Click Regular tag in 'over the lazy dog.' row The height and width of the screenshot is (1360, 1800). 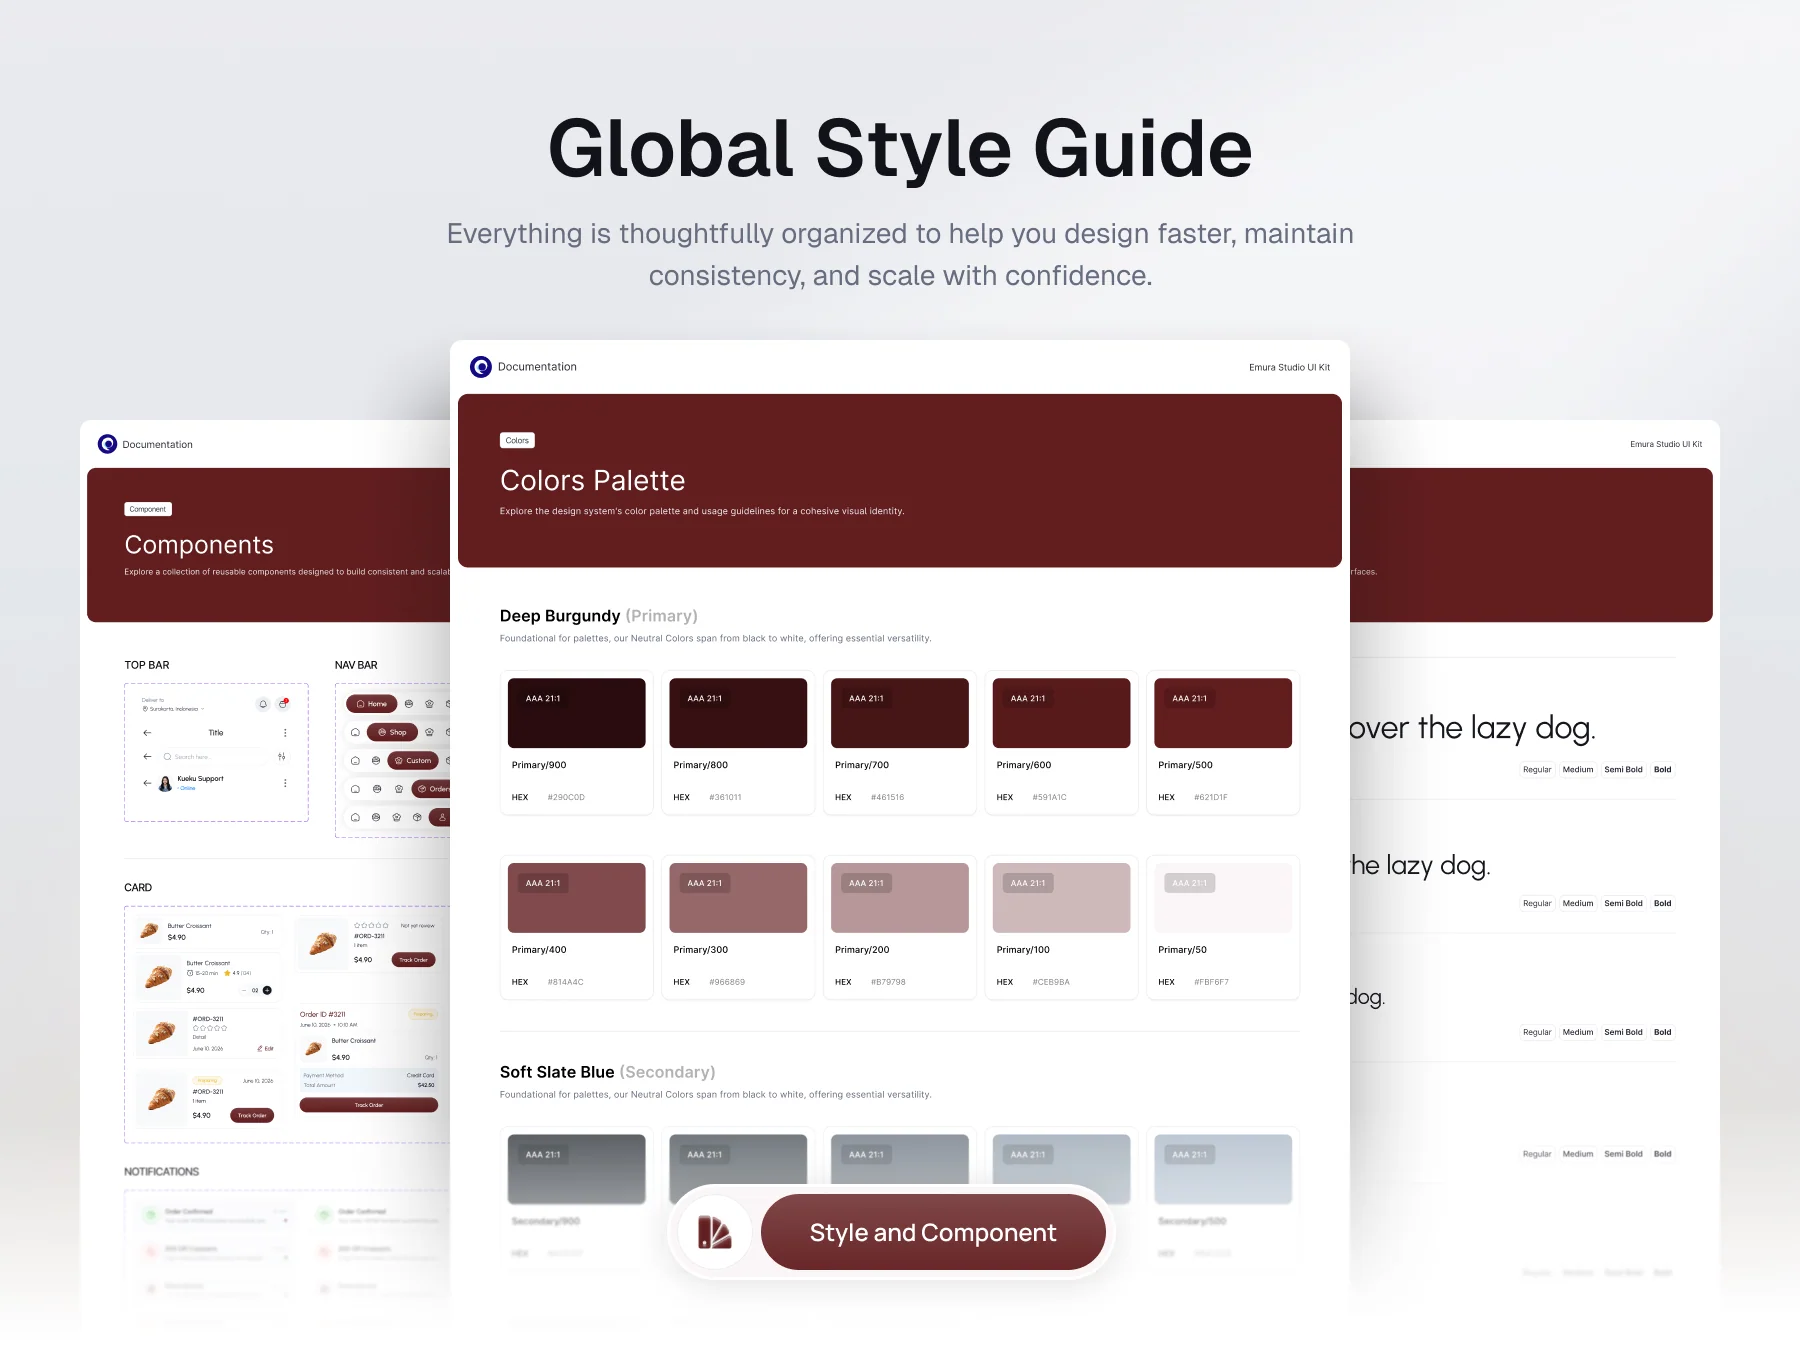pyautogui.click(x=1537, y=770)
